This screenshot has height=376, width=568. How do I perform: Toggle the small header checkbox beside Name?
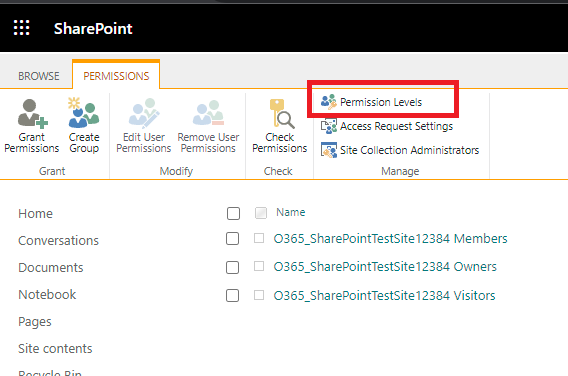261,213
